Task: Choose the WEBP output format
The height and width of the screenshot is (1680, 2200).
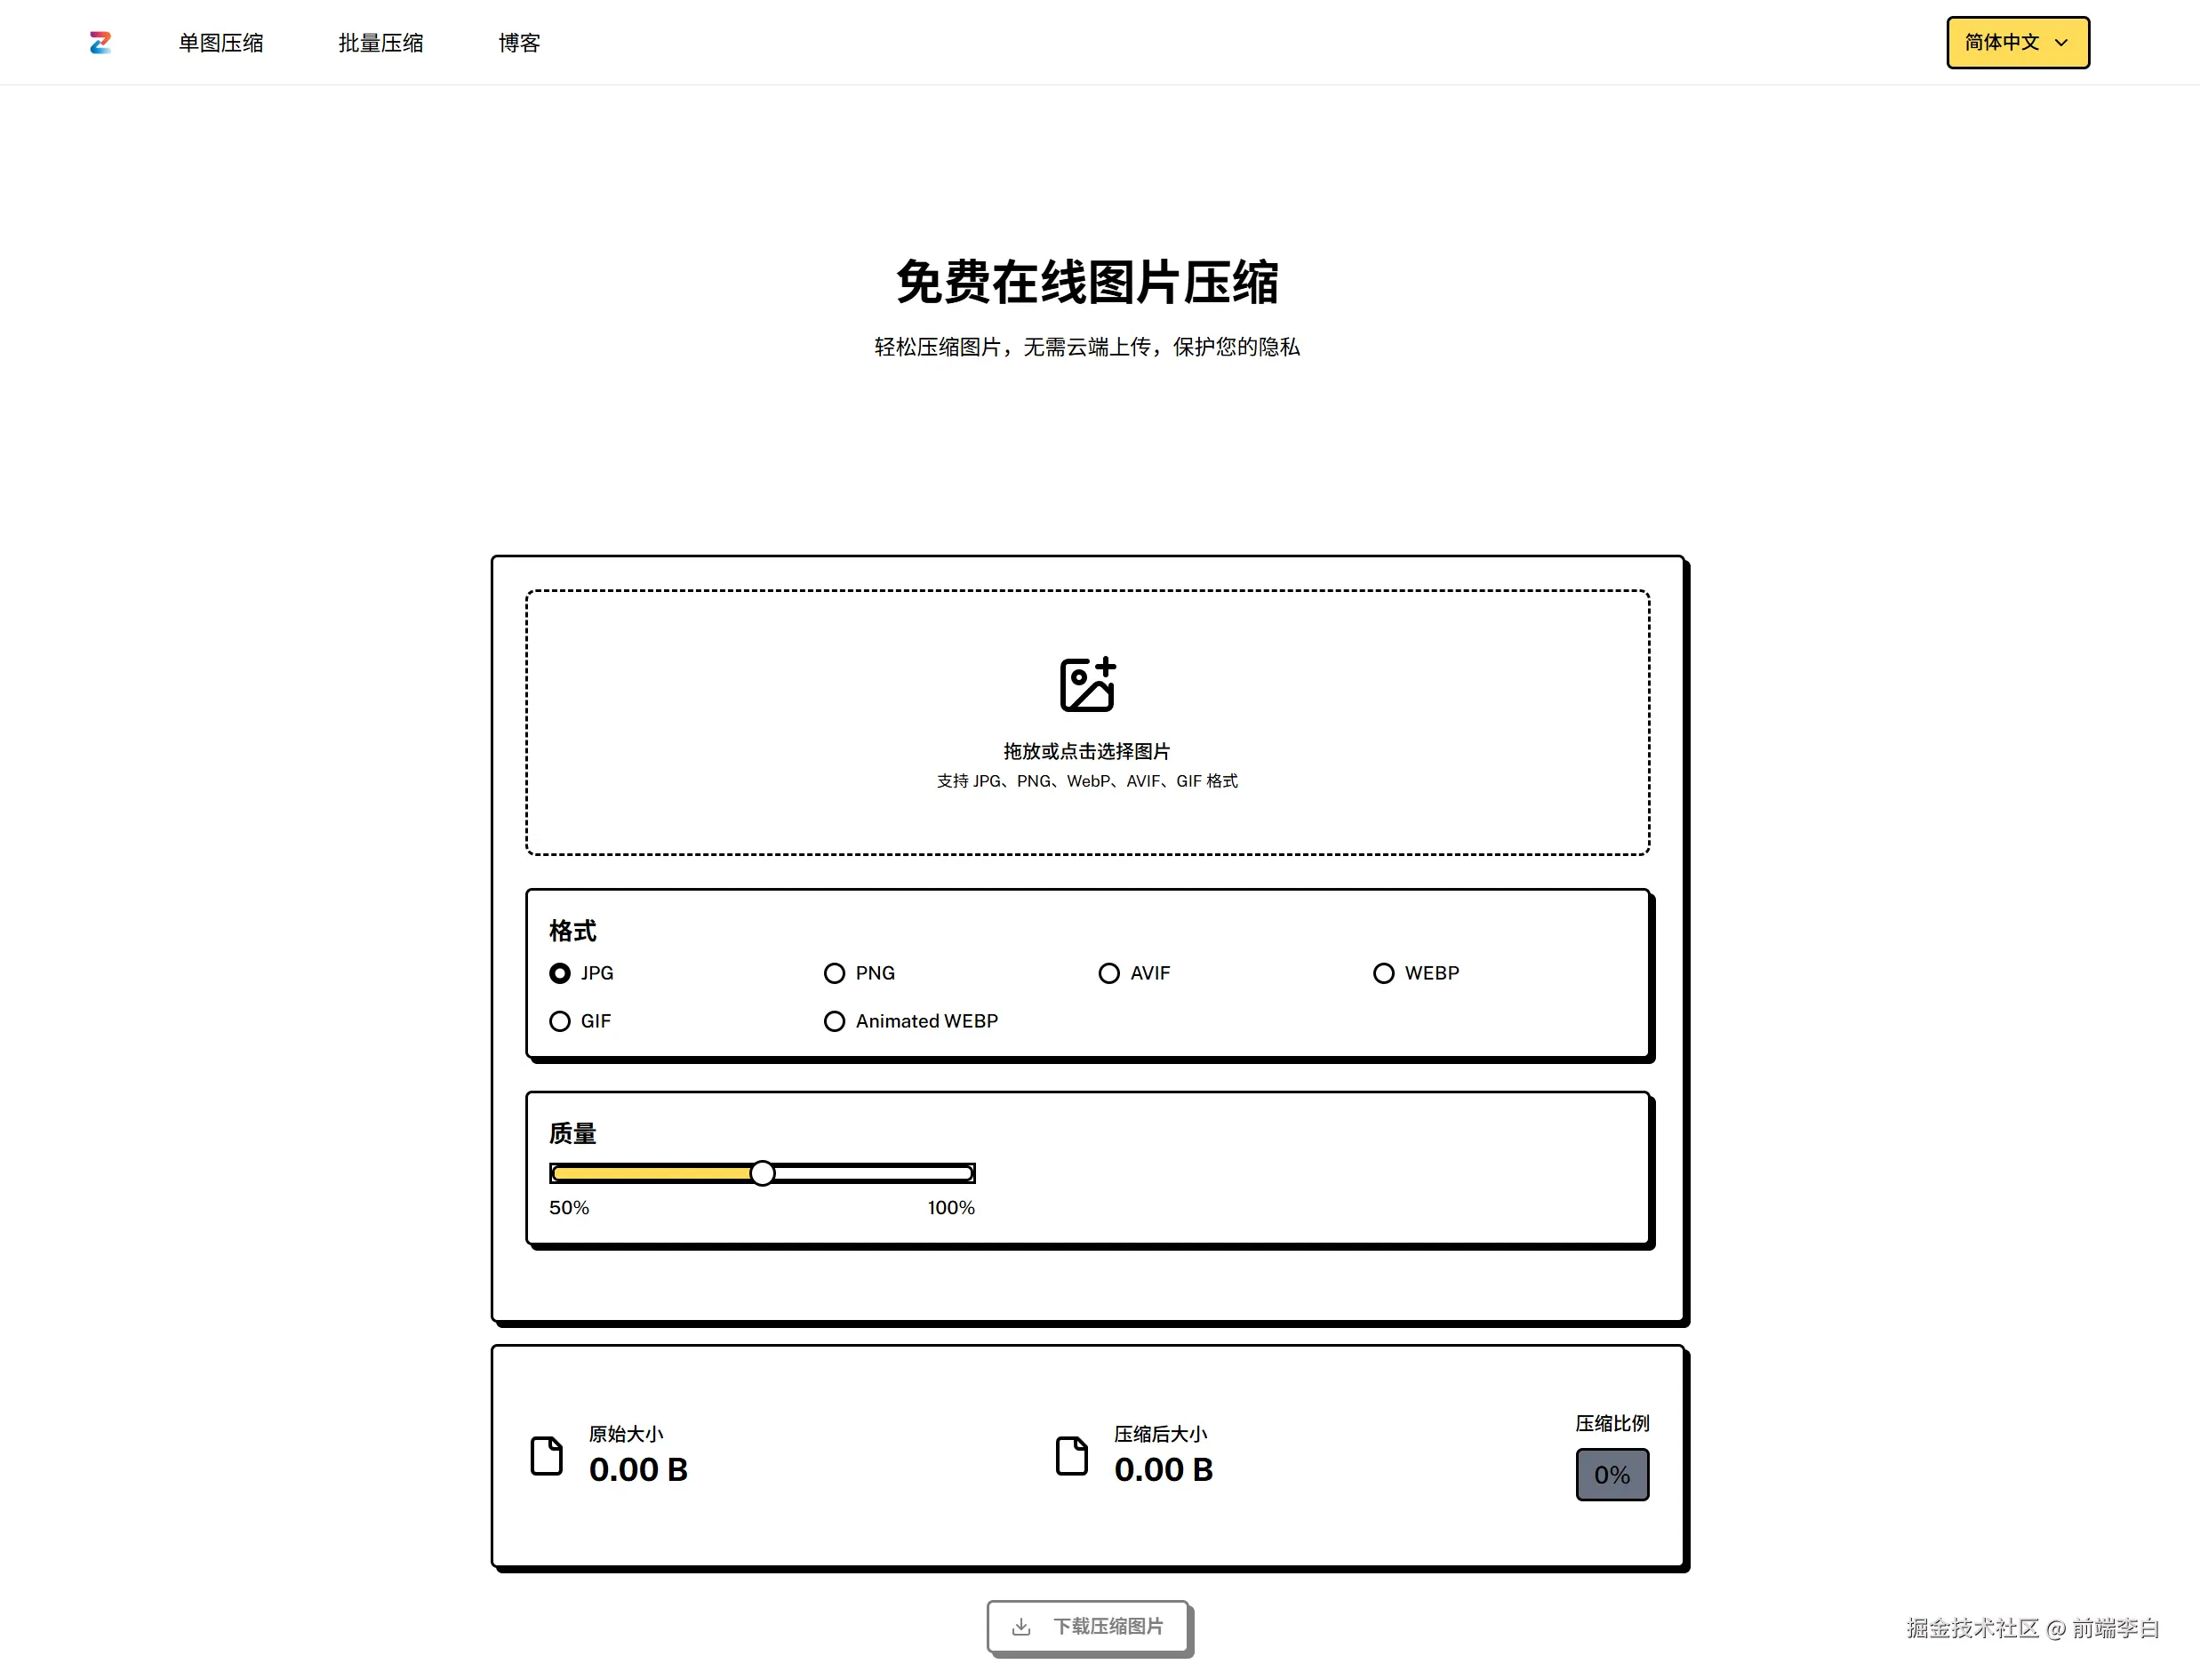Action: (x=1383, y=973)
